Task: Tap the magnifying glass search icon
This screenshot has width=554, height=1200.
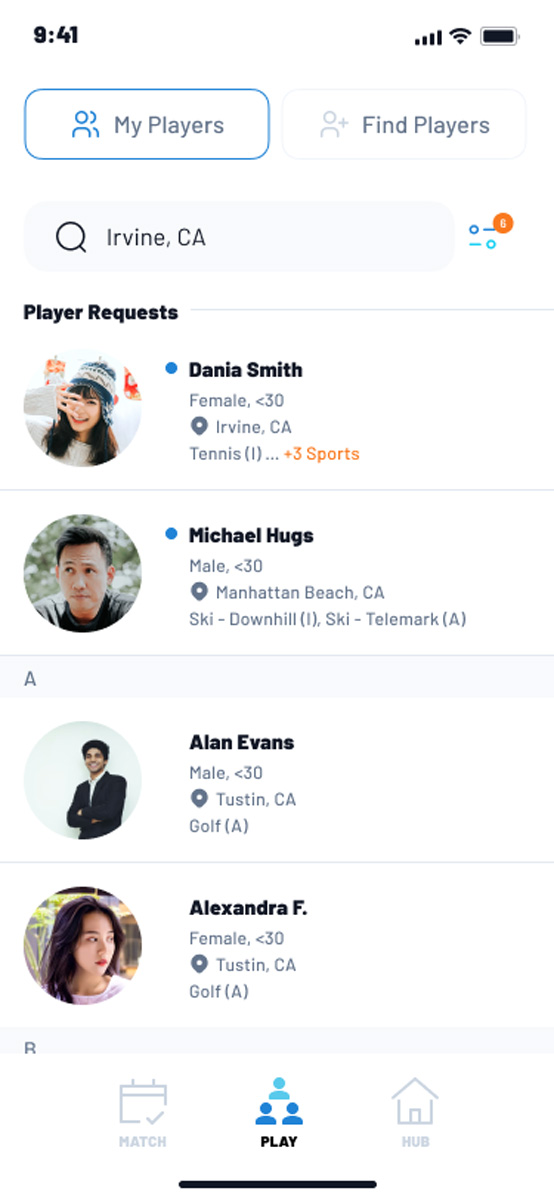Action: [71, 238]
